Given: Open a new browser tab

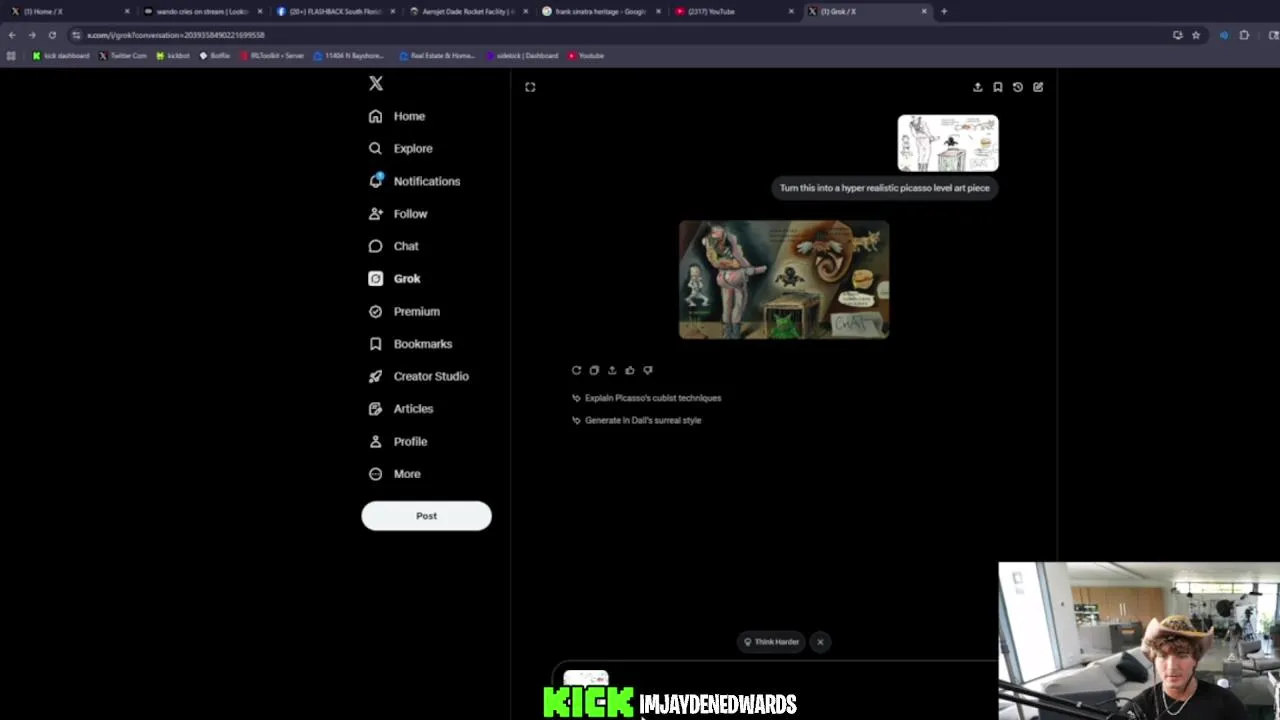Looking at the screenshot, I should pyautogui.click(x=944, y=11).
